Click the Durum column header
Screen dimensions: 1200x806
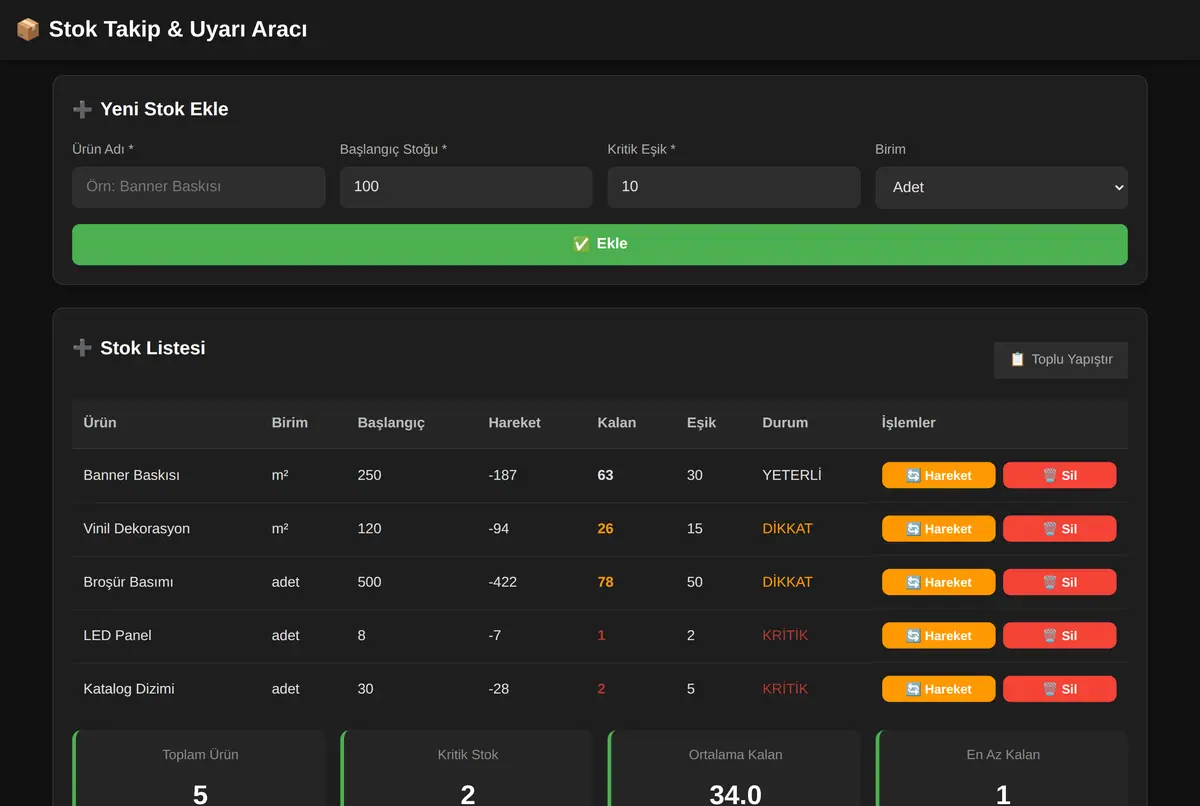click(785, 423)
